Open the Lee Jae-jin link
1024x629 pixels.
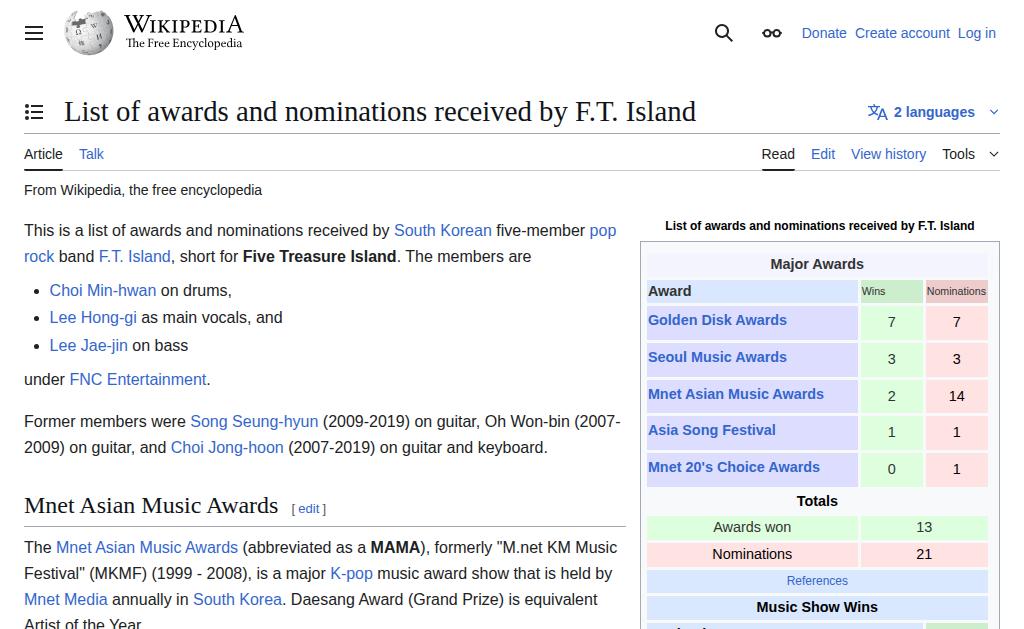88,346
